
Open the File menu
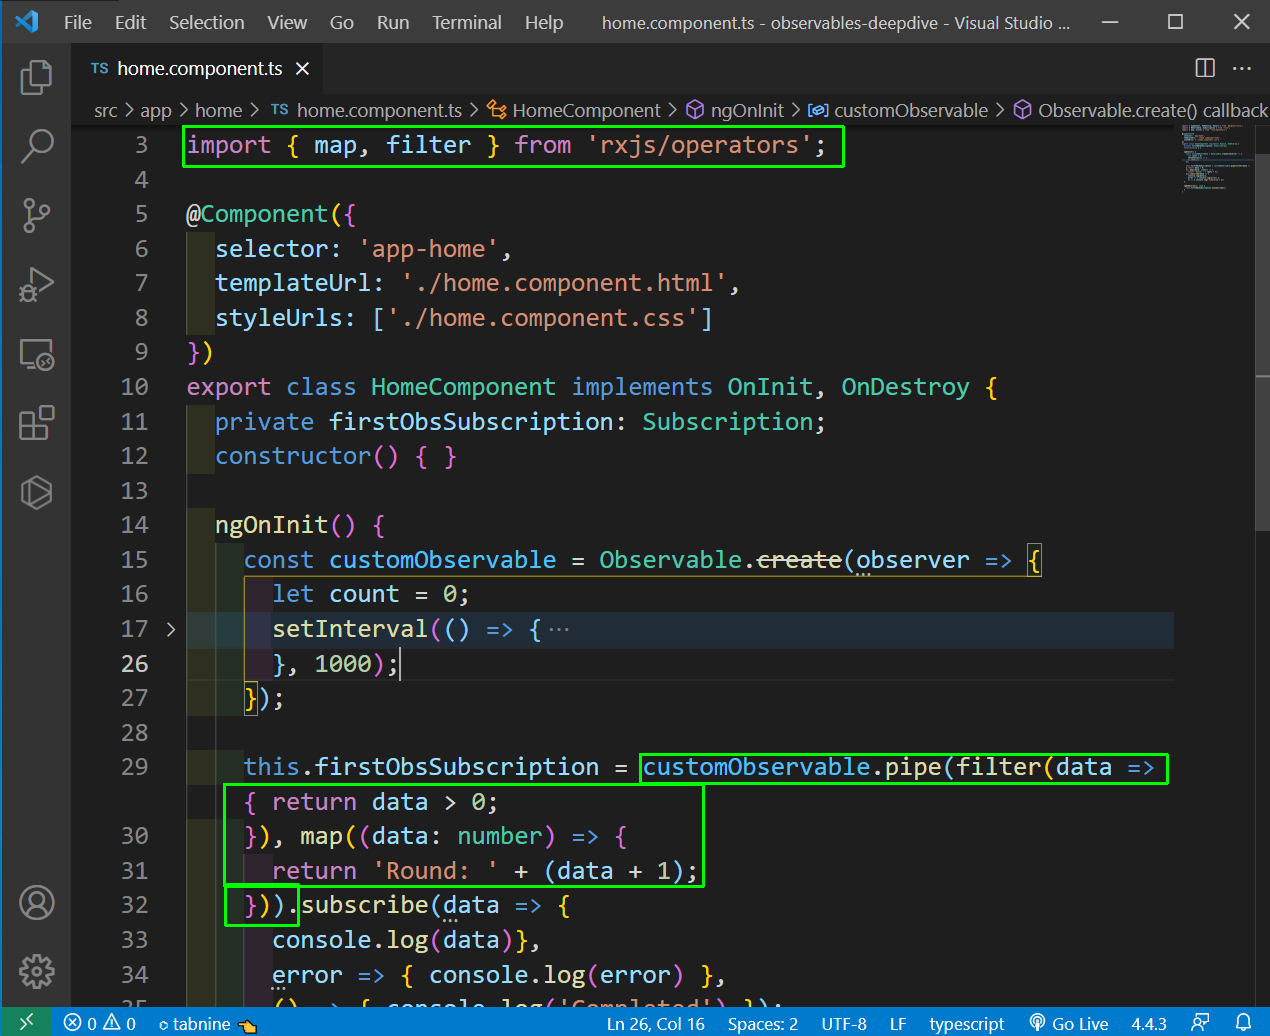[78, 22]
